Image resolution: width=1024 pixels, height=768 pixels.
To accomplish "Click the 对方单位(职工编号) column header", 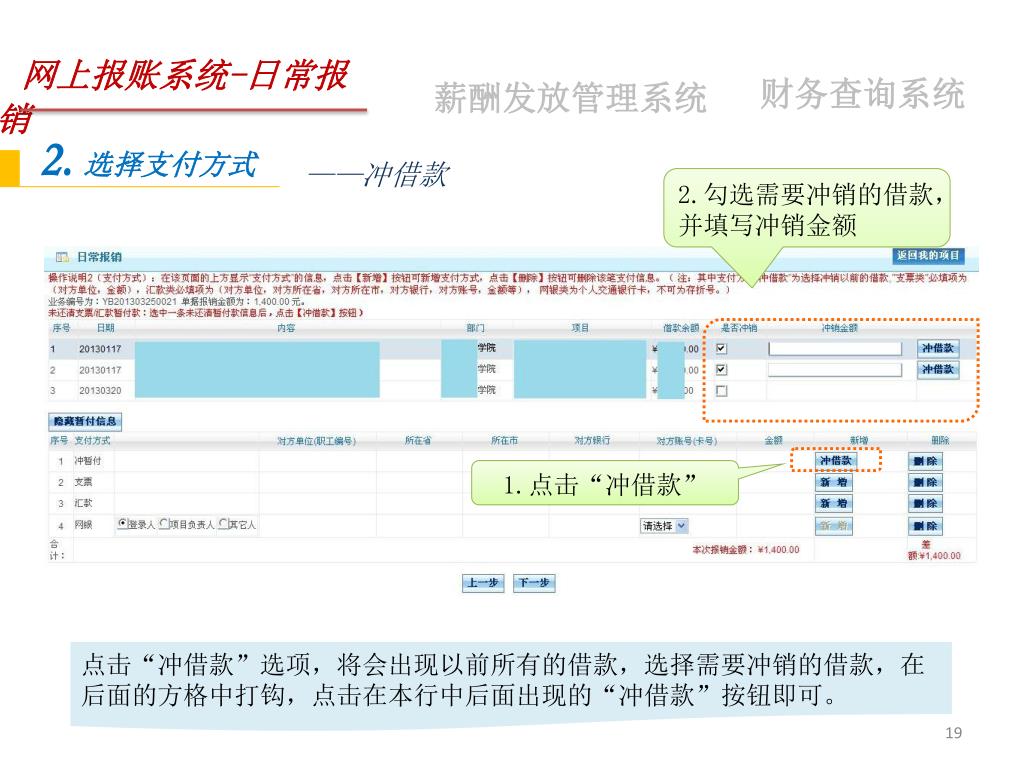I will tap(316, 441).
